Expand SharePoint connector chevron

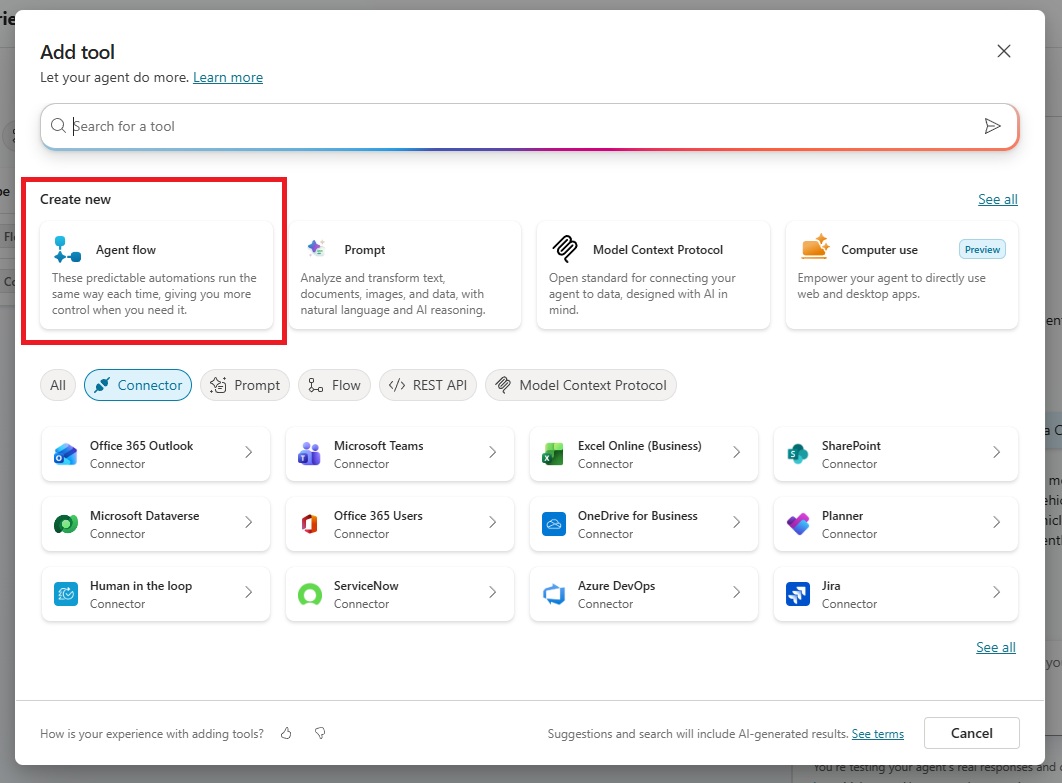[996, 452]
